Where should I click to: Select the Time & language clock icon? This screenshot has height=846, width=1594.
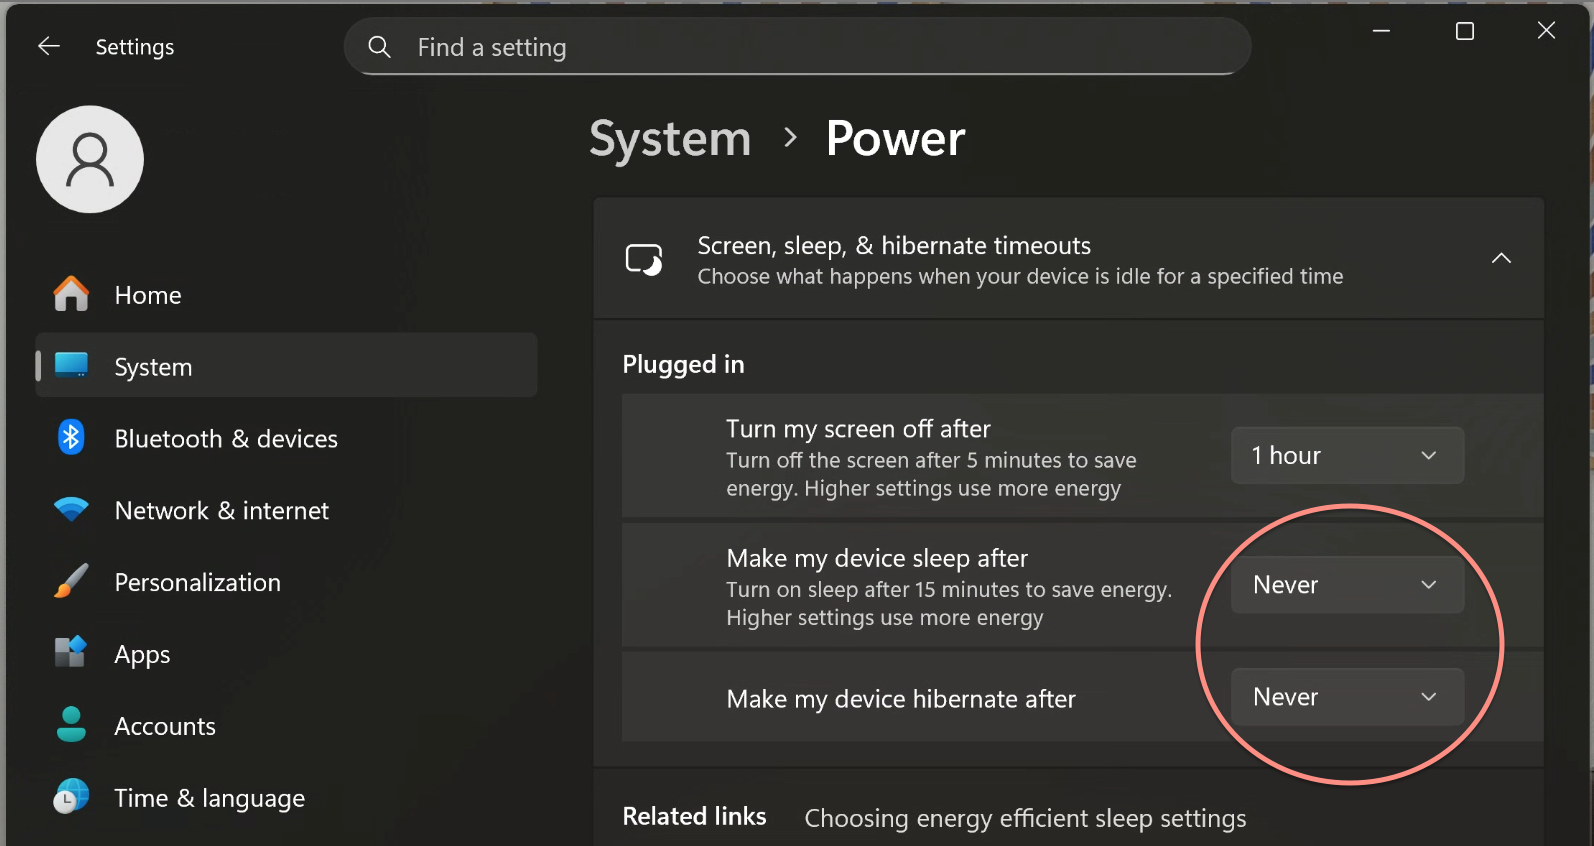coord(70,797)
